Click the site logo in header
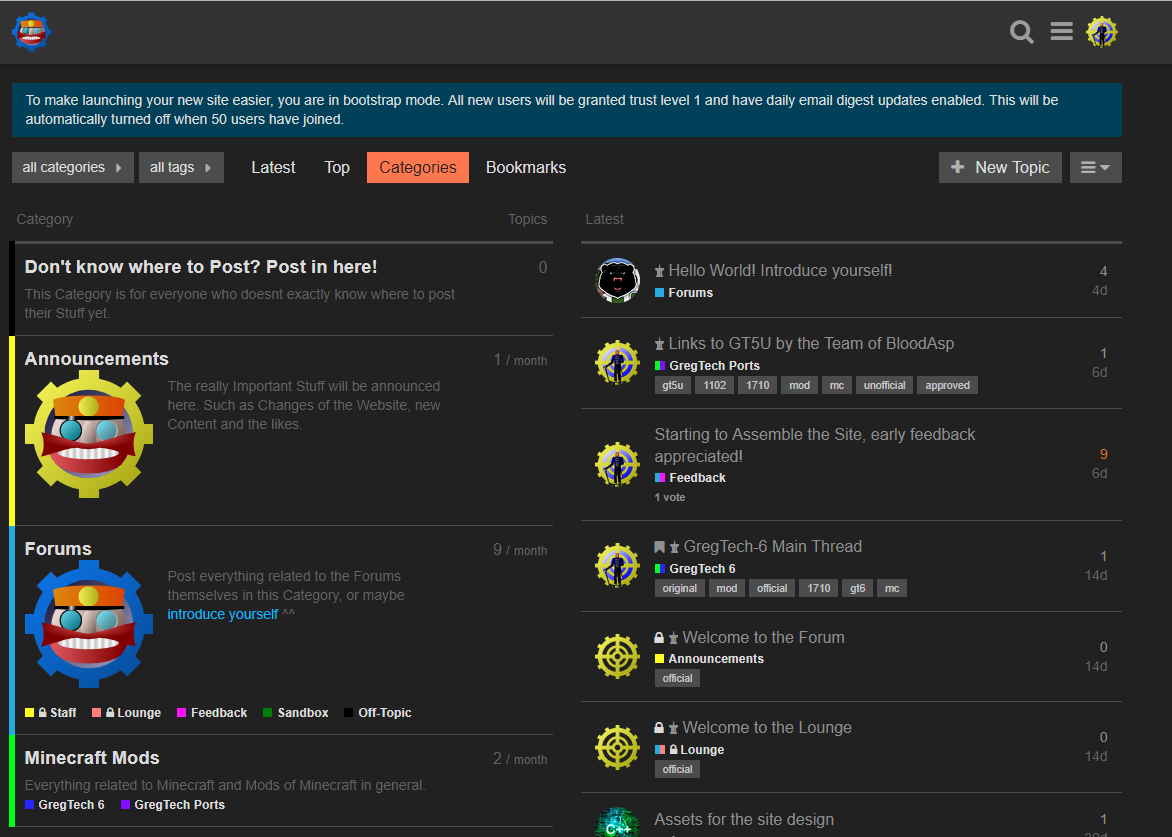Viewport: 1172px width, 837px height. click(31, 32)
